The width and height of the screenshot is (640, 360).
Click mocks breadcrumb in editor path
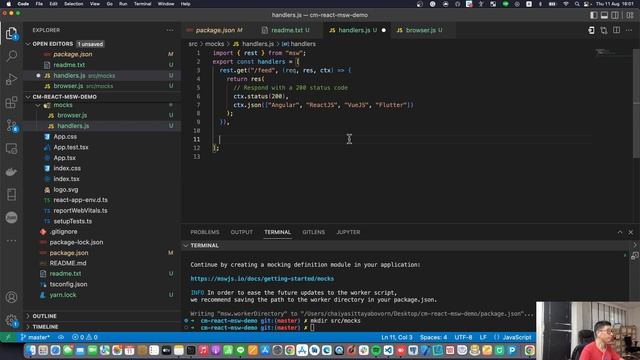click(x=214, y=44)
